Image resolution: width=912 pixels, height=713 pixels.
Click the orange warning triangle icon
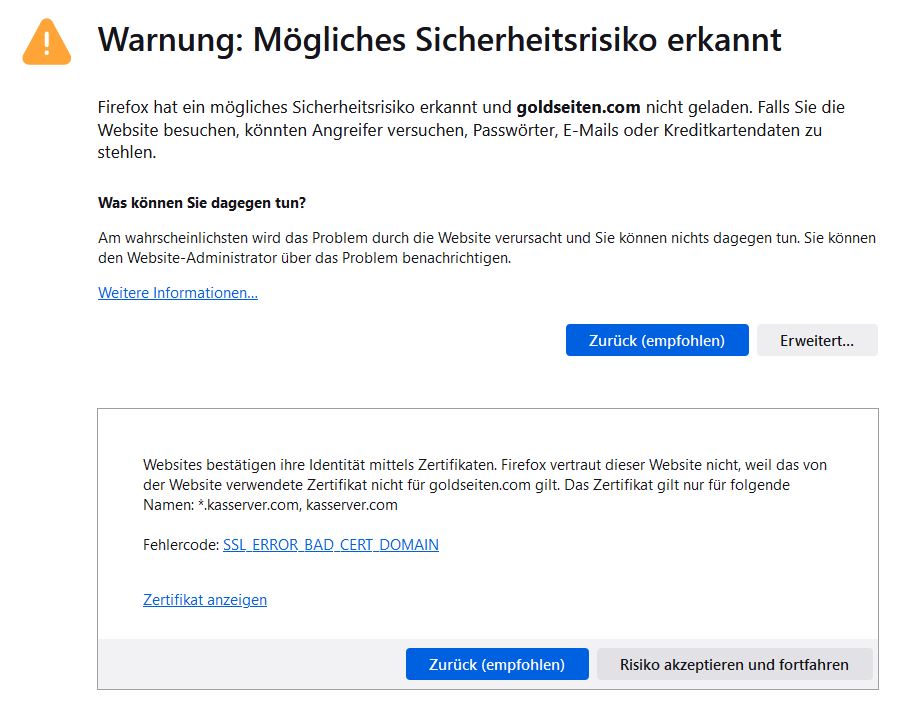[x=47, y=41]
